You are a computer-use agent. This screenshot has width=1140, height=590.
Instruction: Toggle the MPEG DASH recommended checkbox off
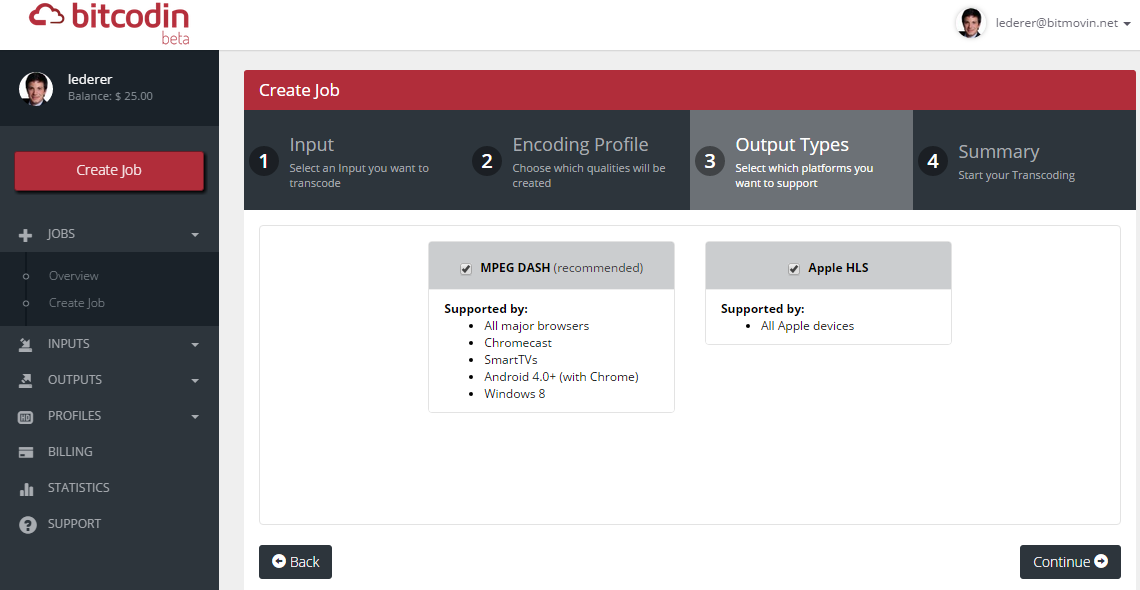click(465, 267)
